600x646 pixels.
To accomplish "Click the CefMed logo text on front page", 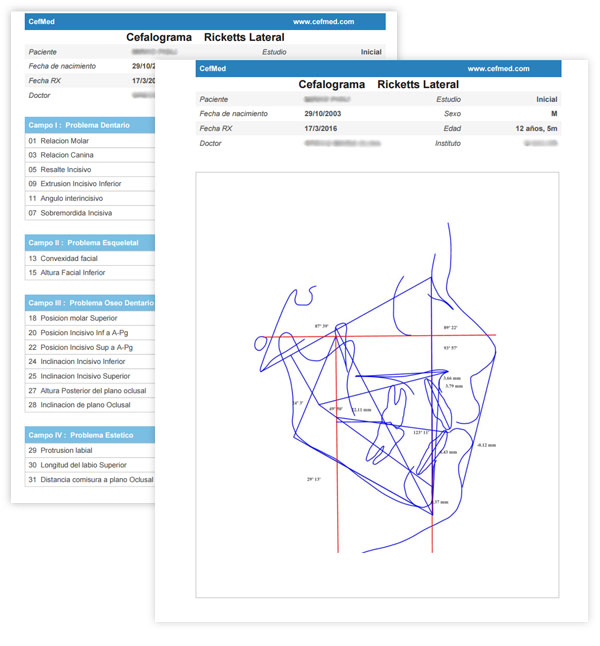I will 213,69.
